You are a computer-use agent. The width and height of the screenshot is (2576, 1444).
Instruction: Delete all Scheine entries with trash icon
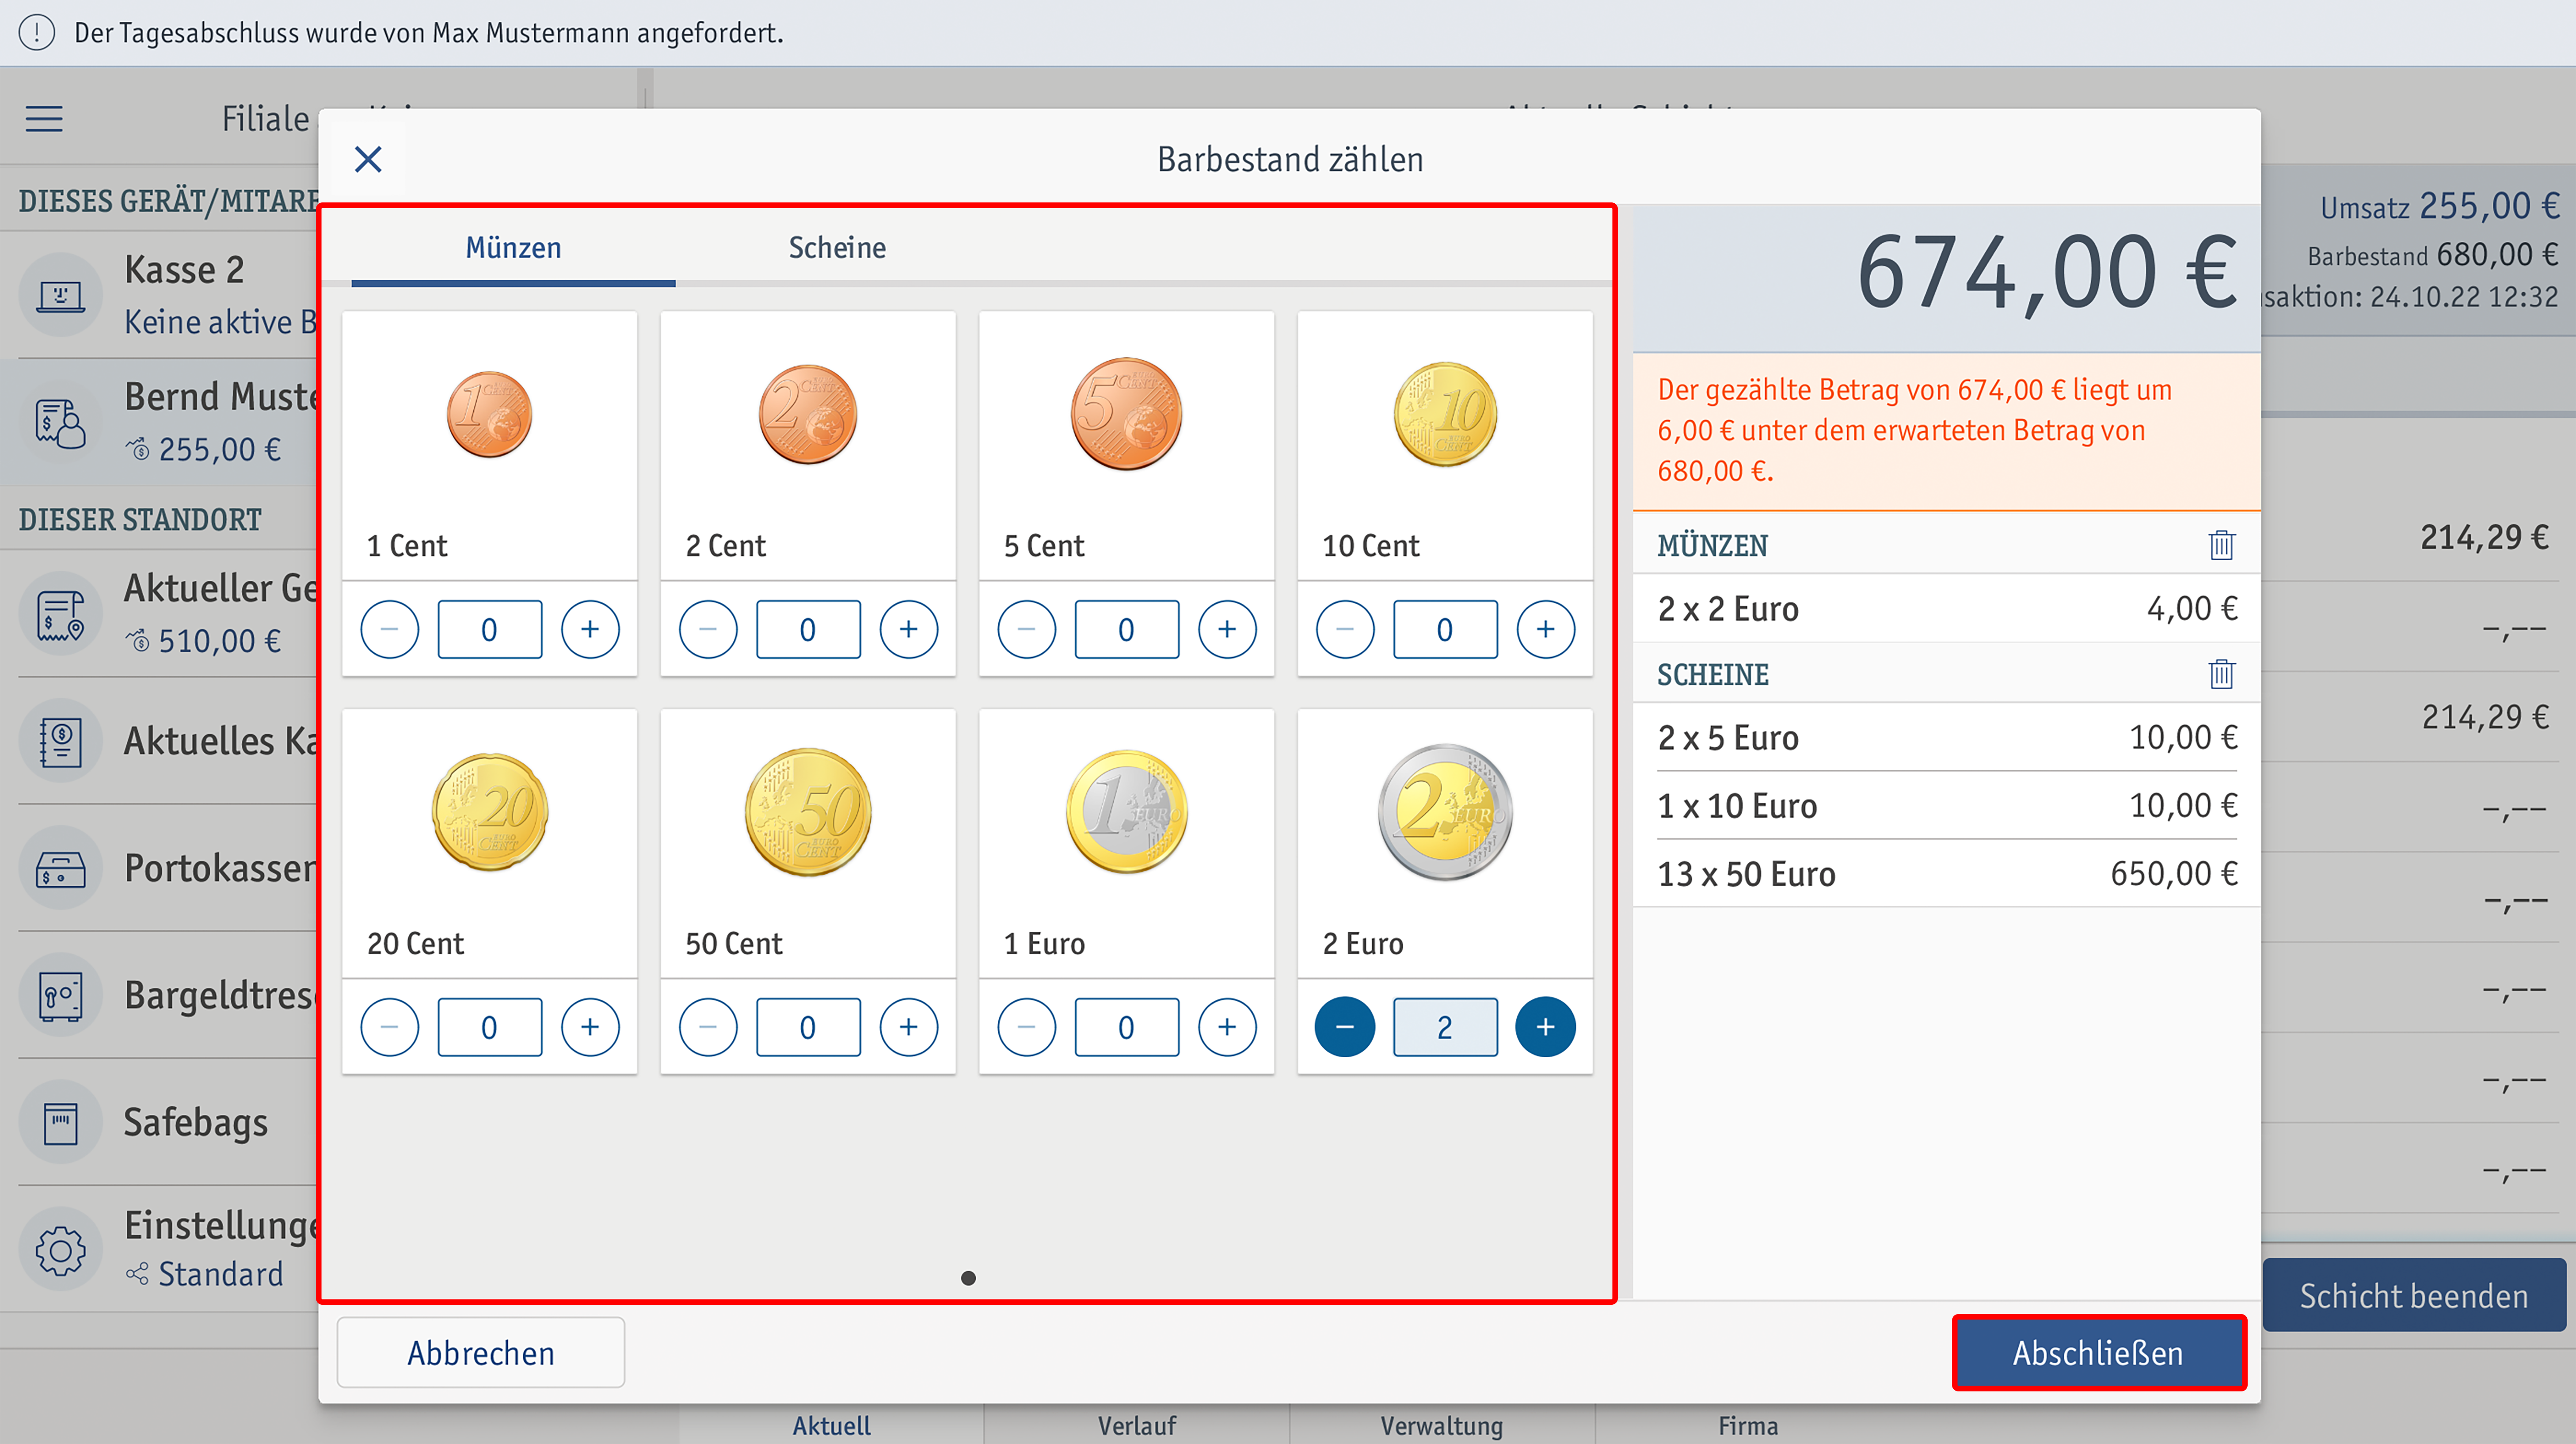point(2221,674)
